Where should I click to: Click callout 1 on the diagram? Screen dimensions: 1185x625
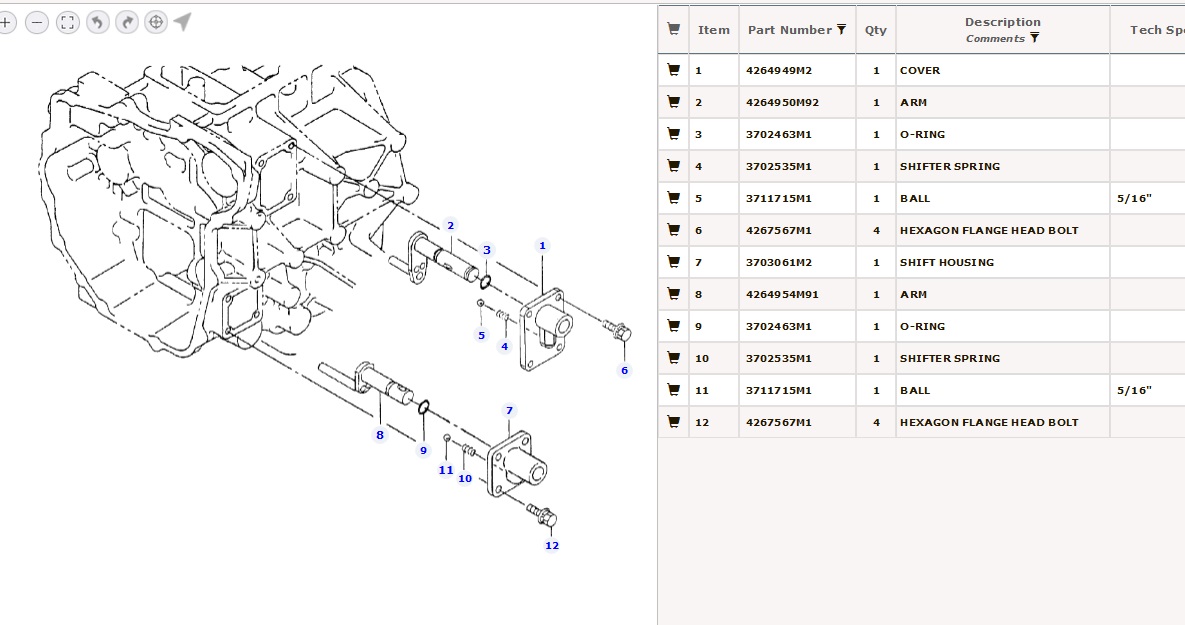point(542,245)
